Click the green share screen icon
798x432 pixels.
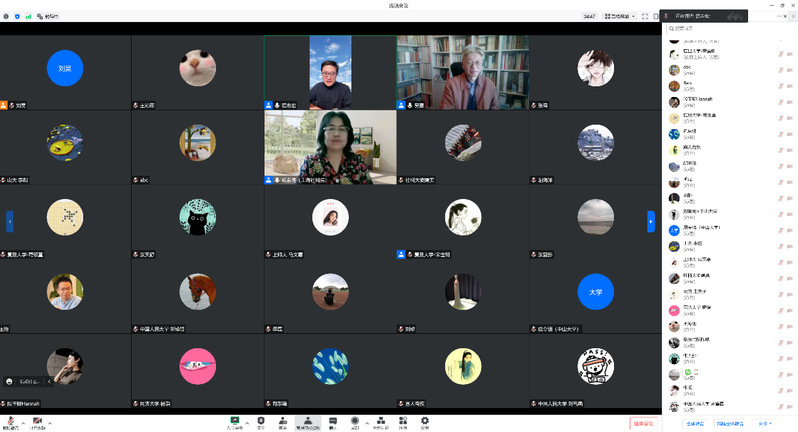coord(235,422)
